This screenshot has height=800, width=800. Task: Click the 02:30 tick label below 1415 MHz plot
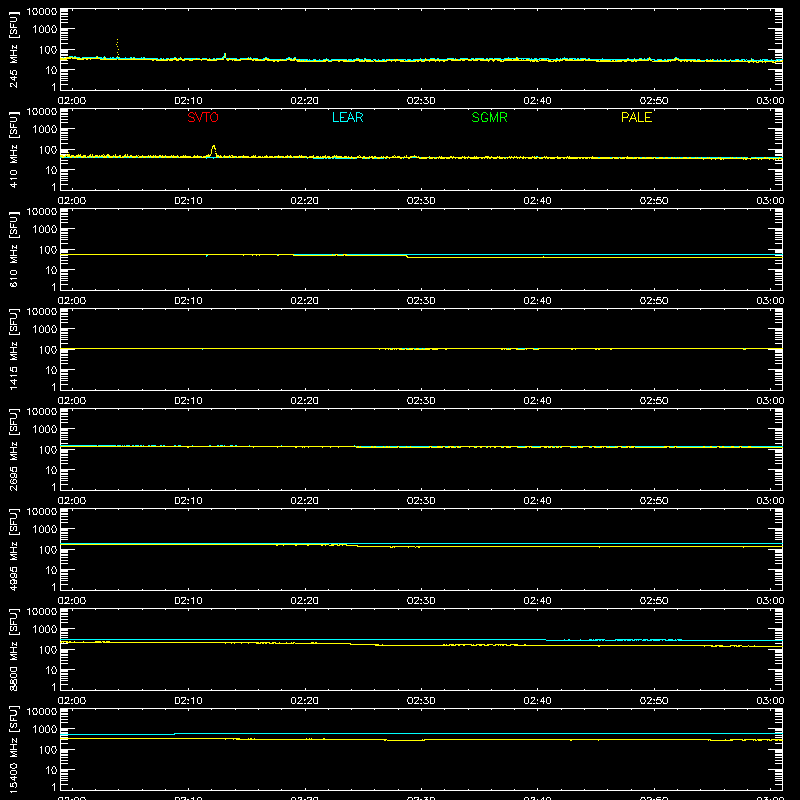coord(421,401)
